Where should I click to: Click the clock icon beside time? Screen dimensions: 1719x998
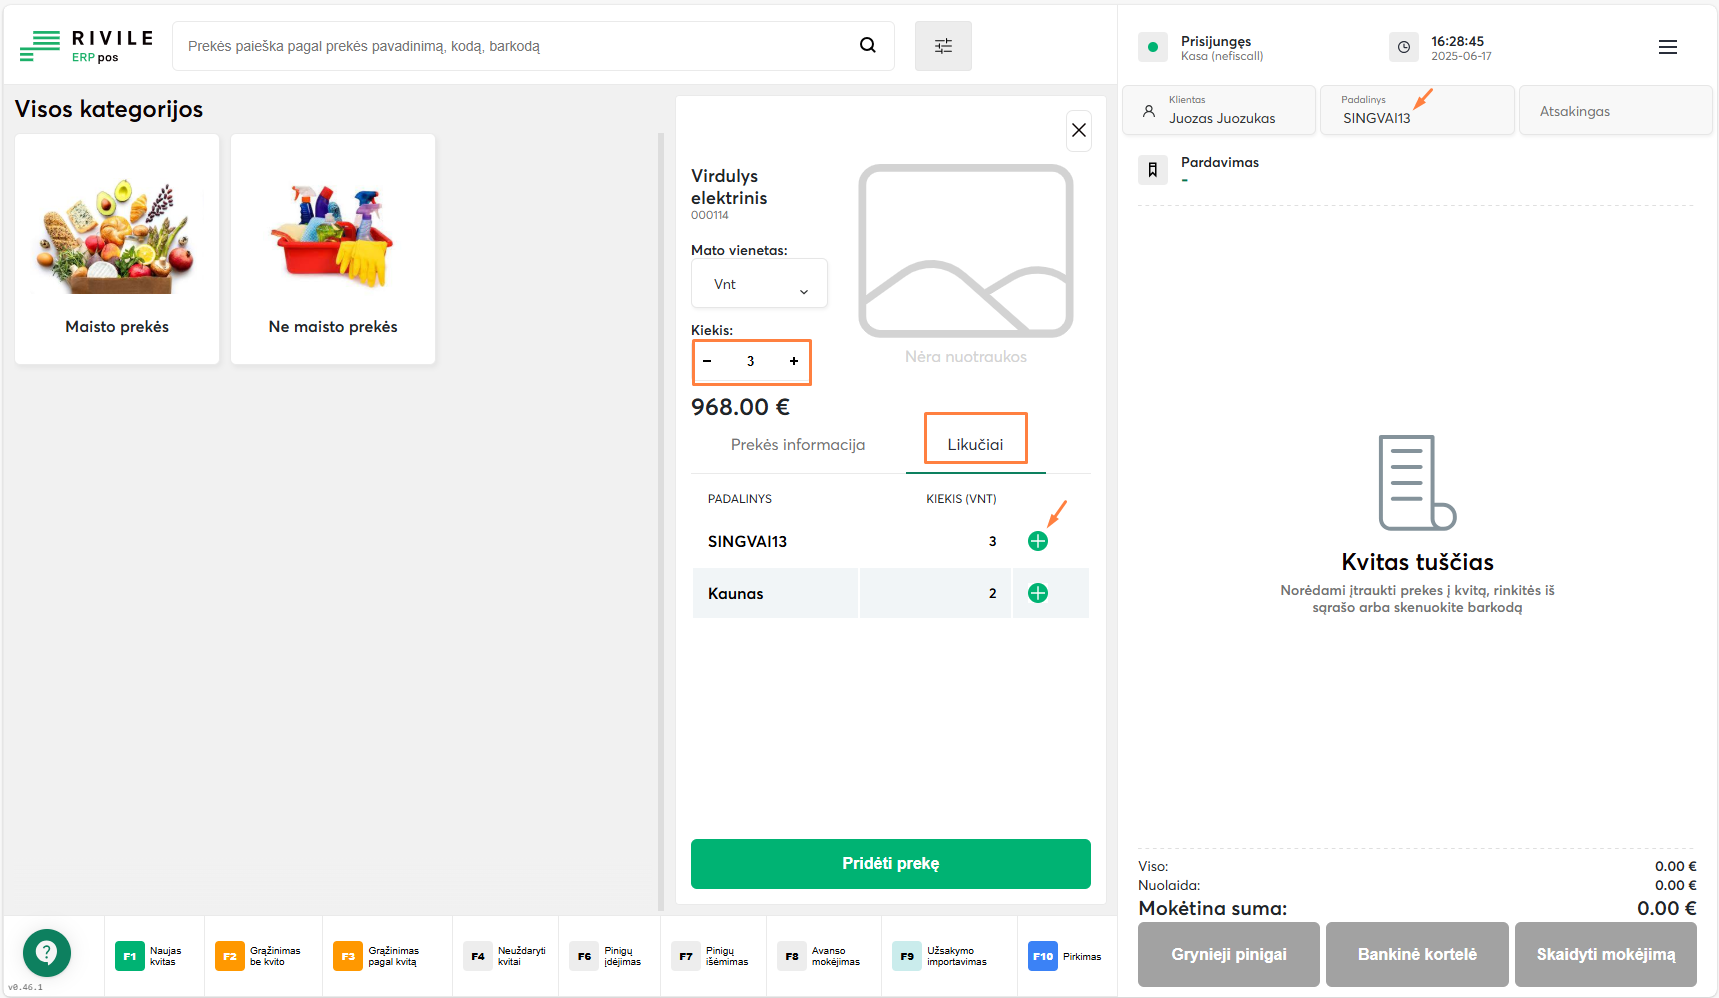point(1403,47)
